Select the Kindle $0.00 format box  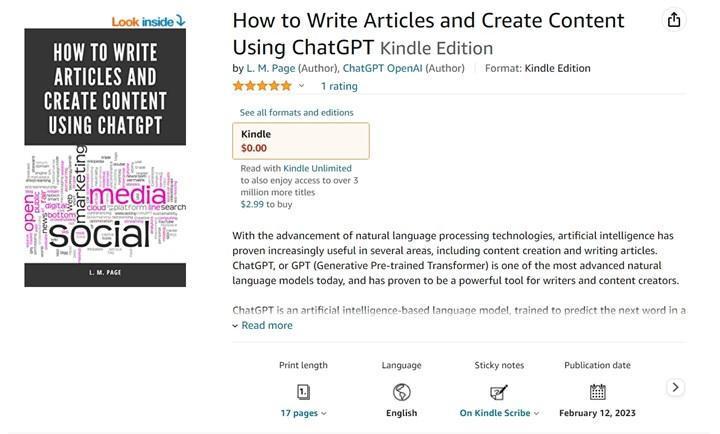301,141
